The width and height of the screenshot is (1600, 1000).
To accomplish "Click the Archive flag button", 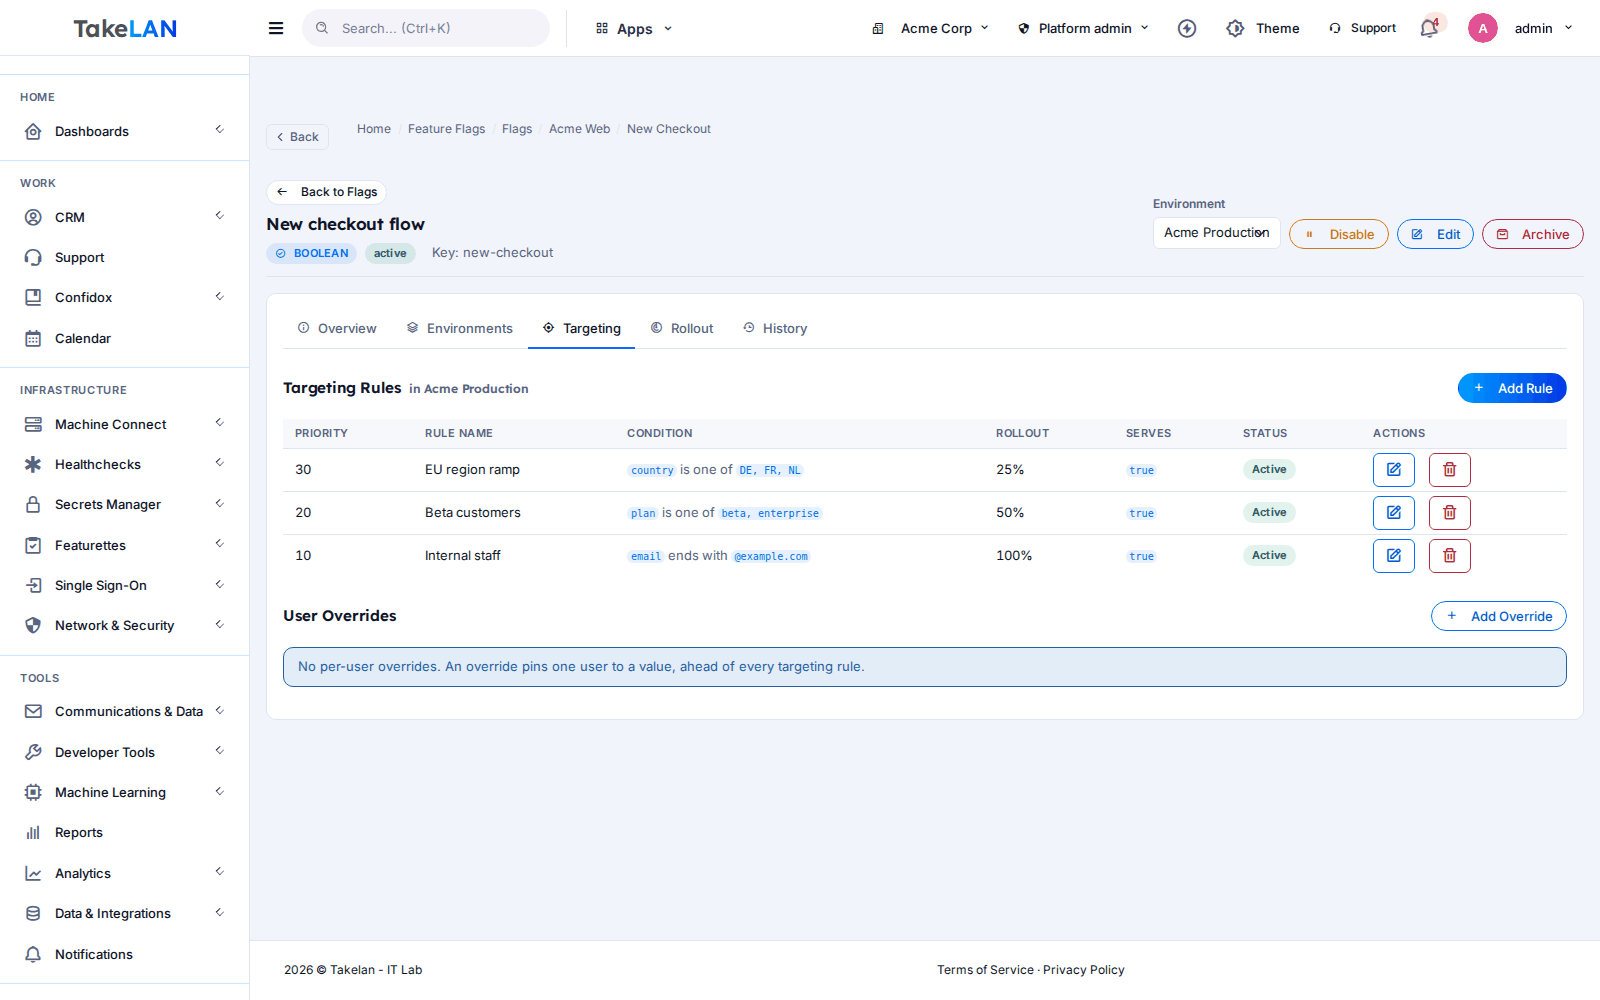I will tap(1533, 234).
